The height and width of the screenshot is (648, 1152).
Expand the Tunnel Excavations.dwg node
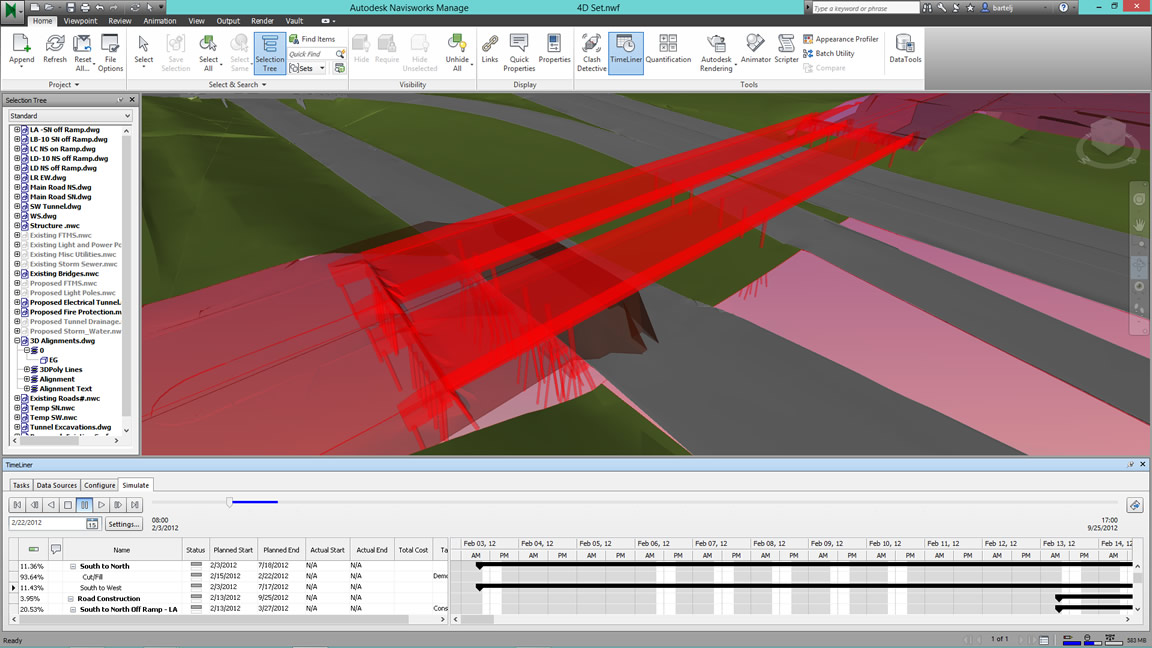pos(17,427)
